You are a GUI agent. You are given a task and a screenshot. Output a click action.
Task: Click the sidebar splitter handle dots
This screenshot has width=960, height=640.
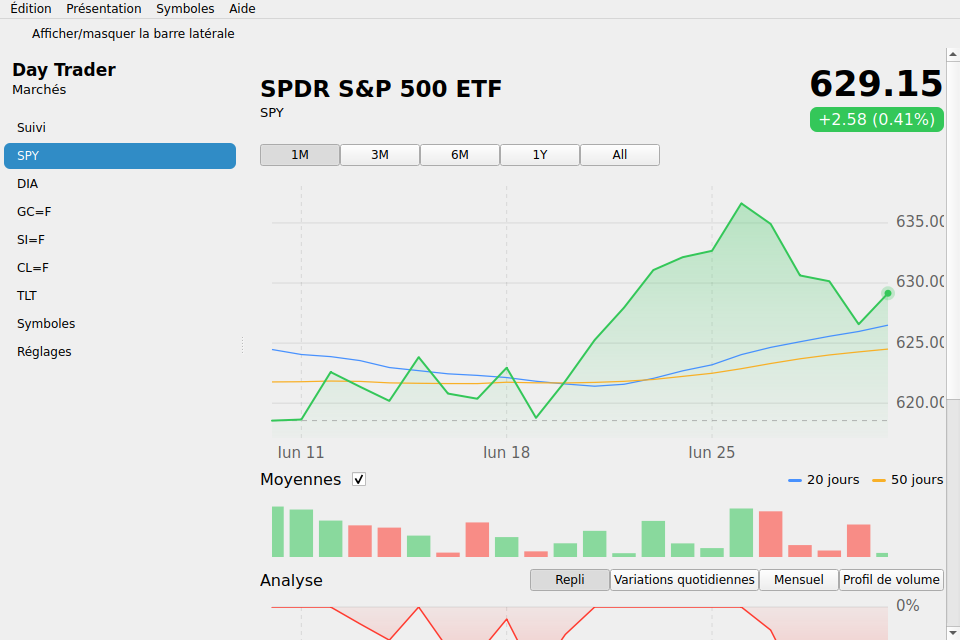tap(242, 345)
